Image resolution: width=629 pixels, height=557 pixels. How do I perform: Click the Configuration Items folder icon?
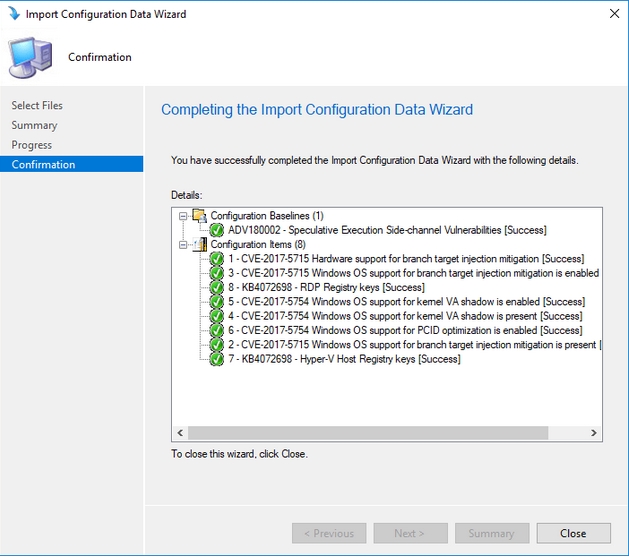coord(199,245)
